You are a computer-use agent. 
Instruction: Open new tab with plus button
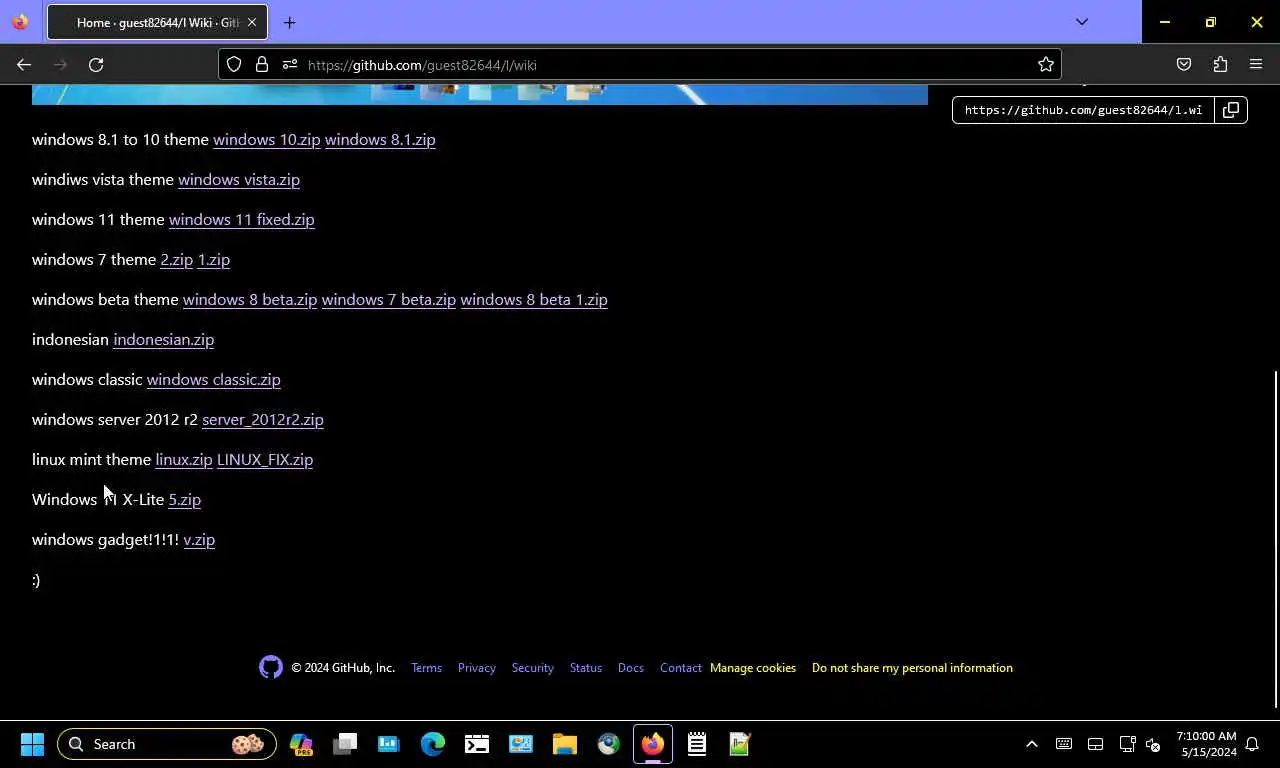pyautogui.click(x=289, y=22)
